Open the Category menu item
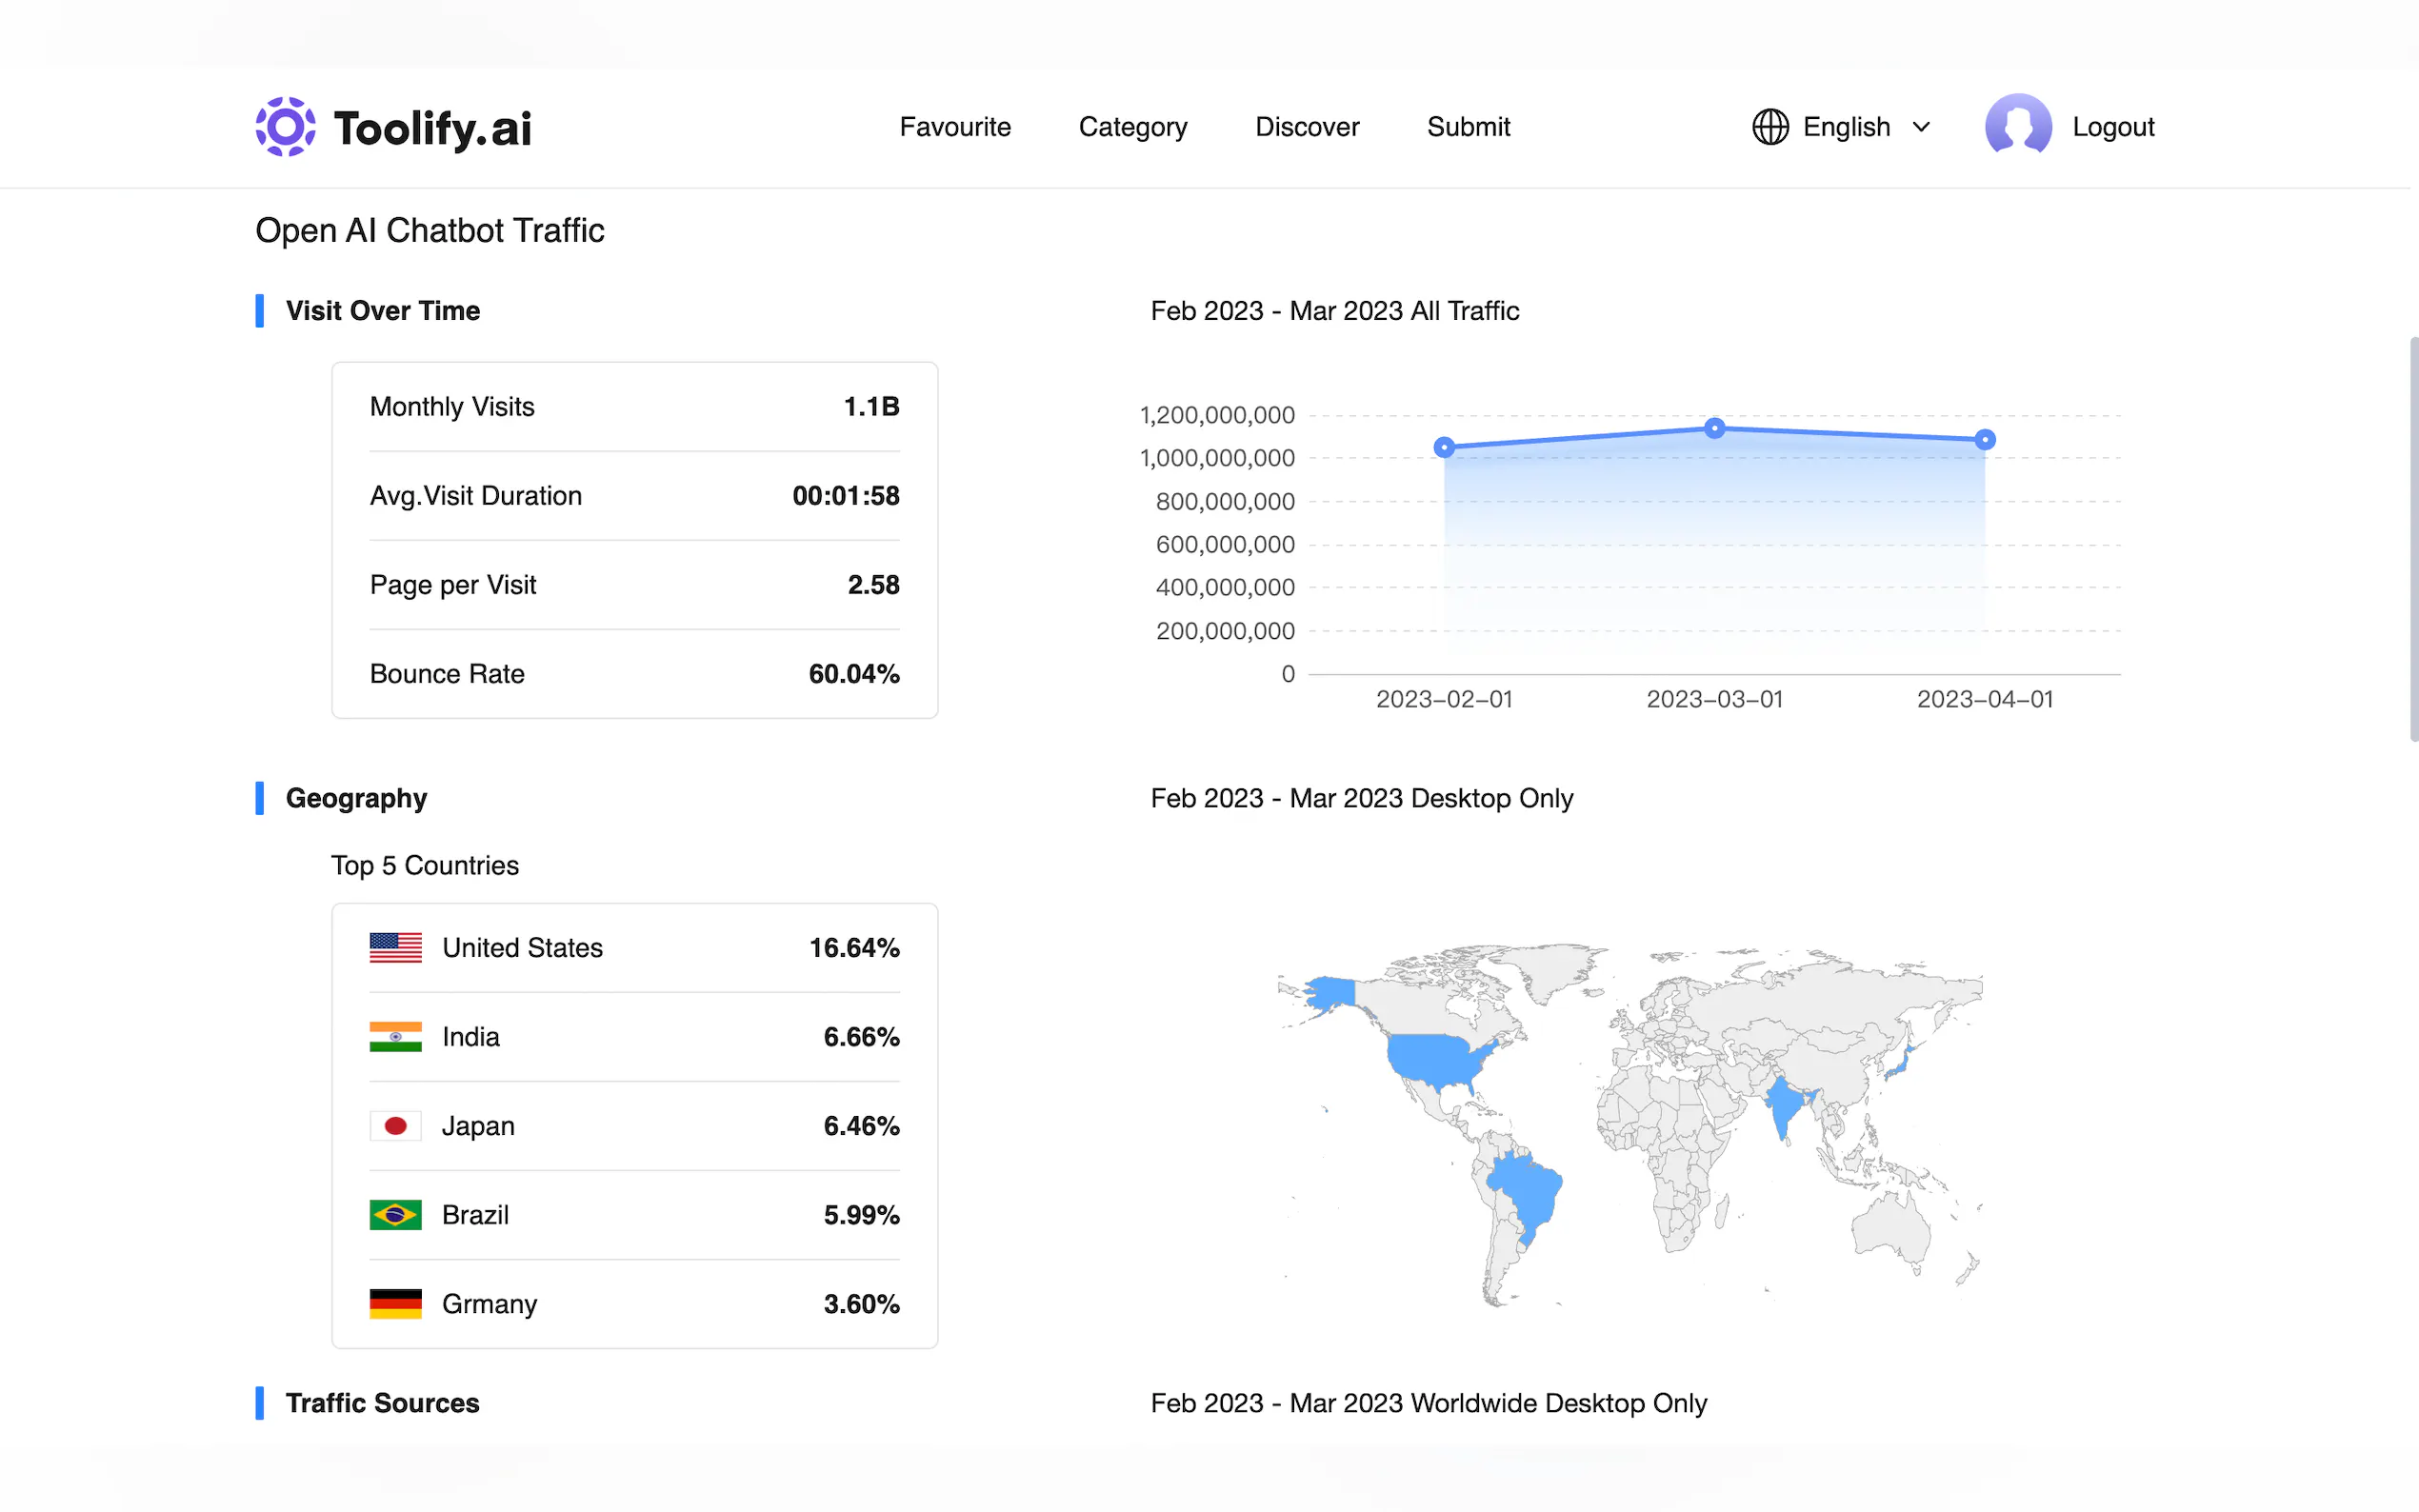 pyautogui.click(x=1132, y=127)
